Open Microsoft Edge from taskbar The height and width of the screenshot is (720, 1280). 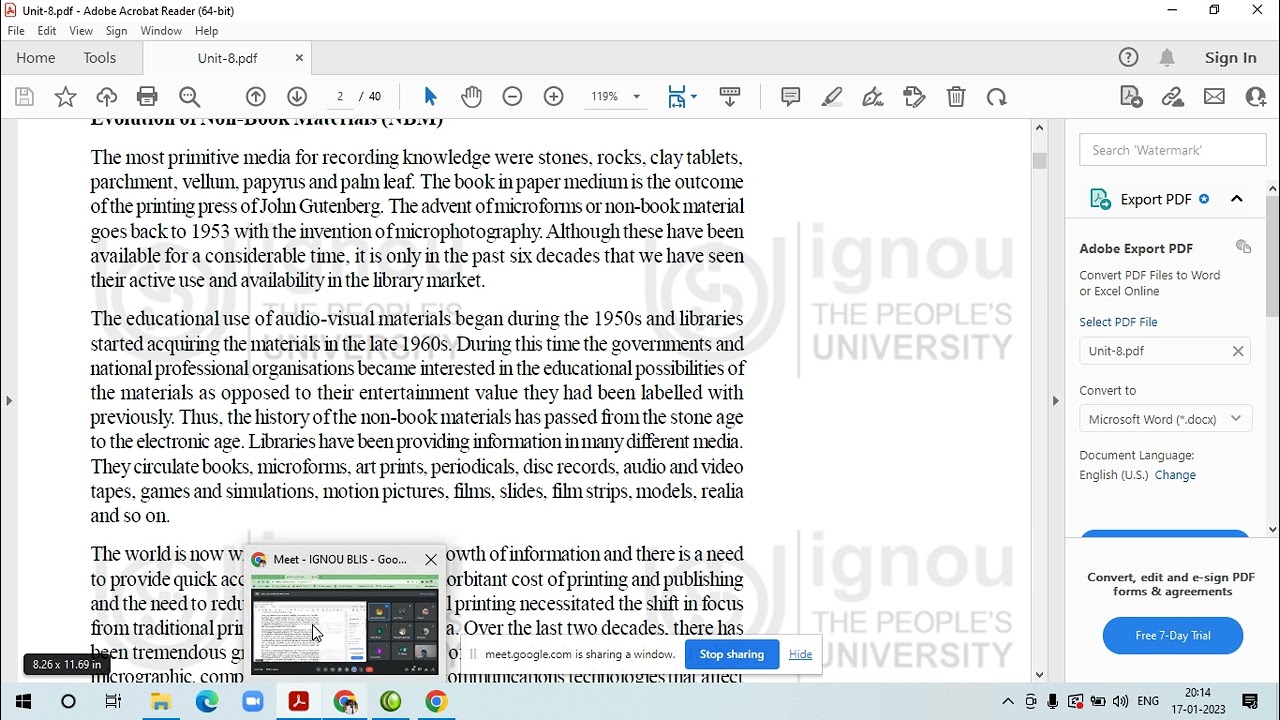(207, 702)
